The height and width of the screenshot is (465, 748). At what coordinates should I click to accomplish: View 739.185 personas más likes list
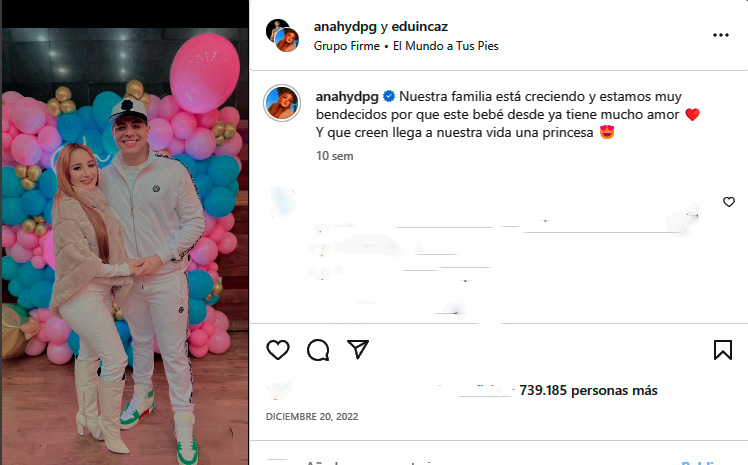pos(588,391)
